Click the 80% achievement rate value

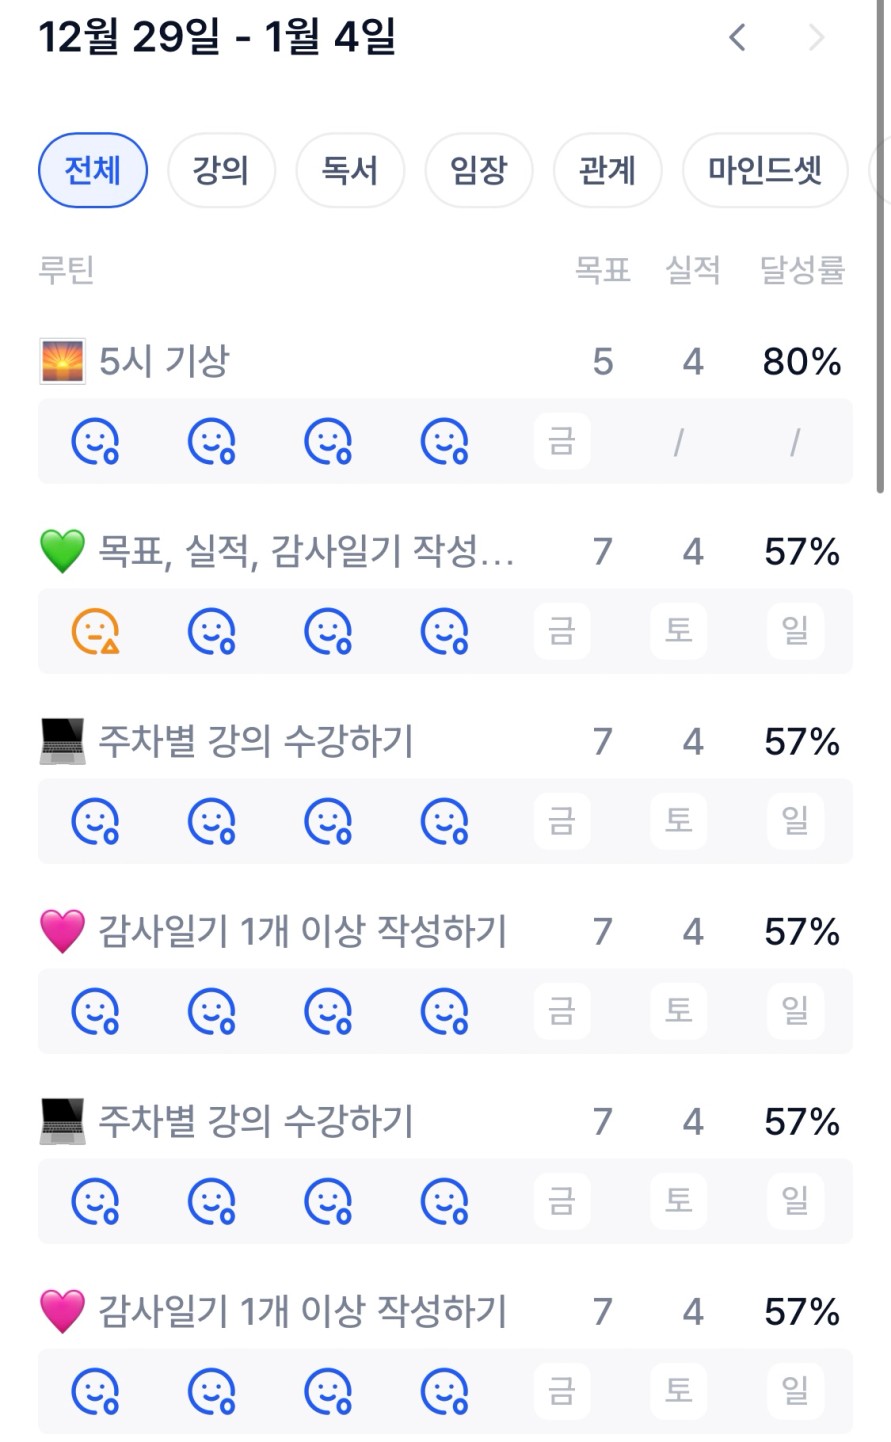[x=802, y=361]
